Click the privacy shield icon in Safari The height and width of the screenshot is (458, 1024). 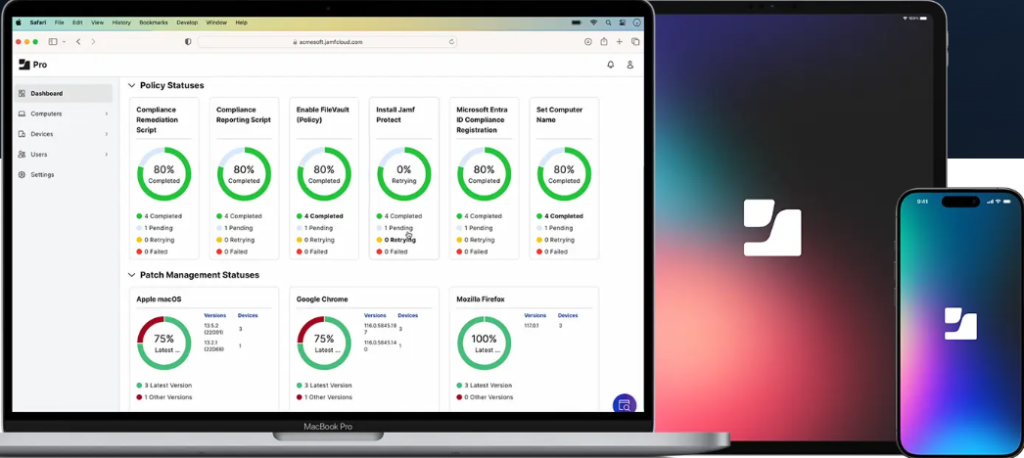point(188,42)
